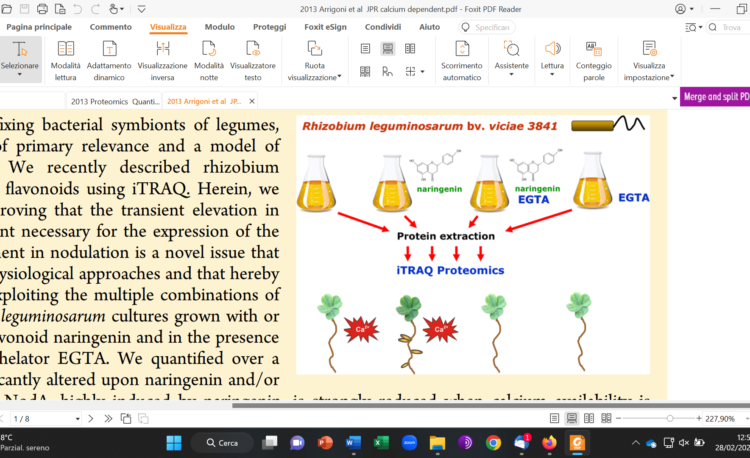
Task: Start Scorrimento automatico
Action: pos(461,60)
